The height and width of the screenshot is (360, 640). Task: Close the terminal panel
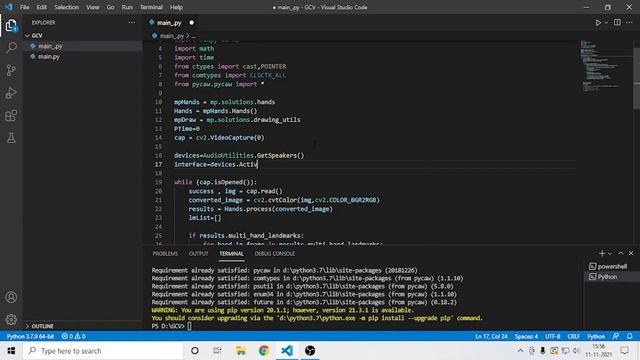click(x=631, y=253)
